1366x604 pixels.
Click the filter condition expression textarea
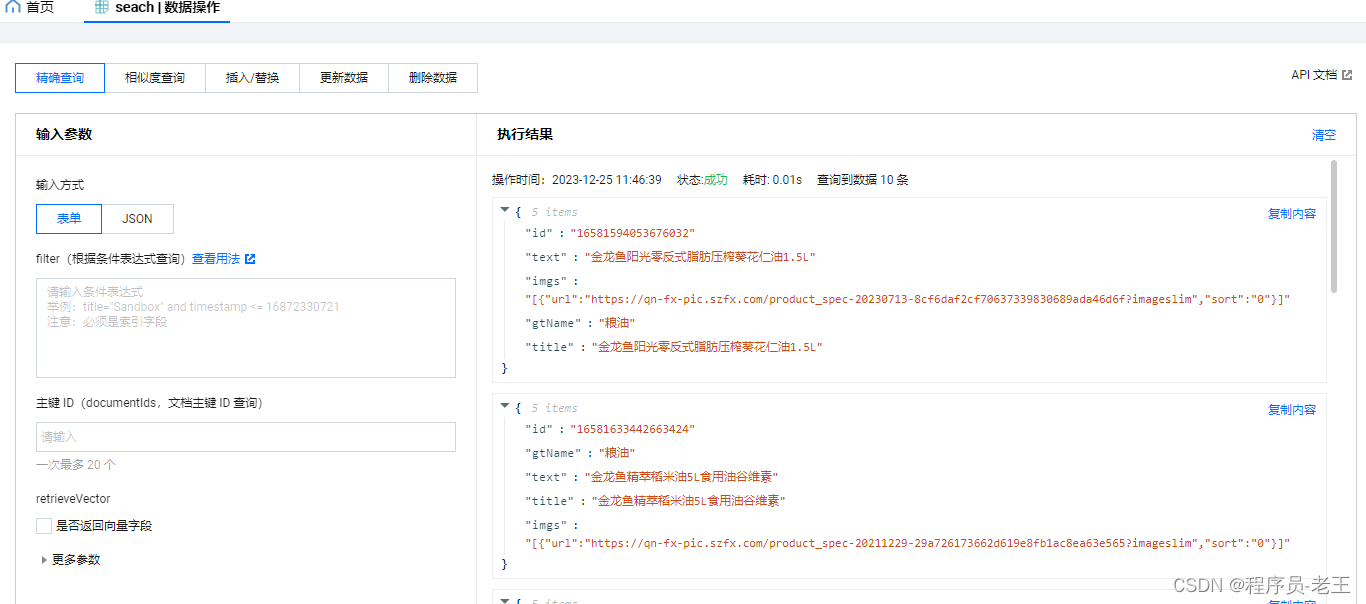[x=246, y=328]
